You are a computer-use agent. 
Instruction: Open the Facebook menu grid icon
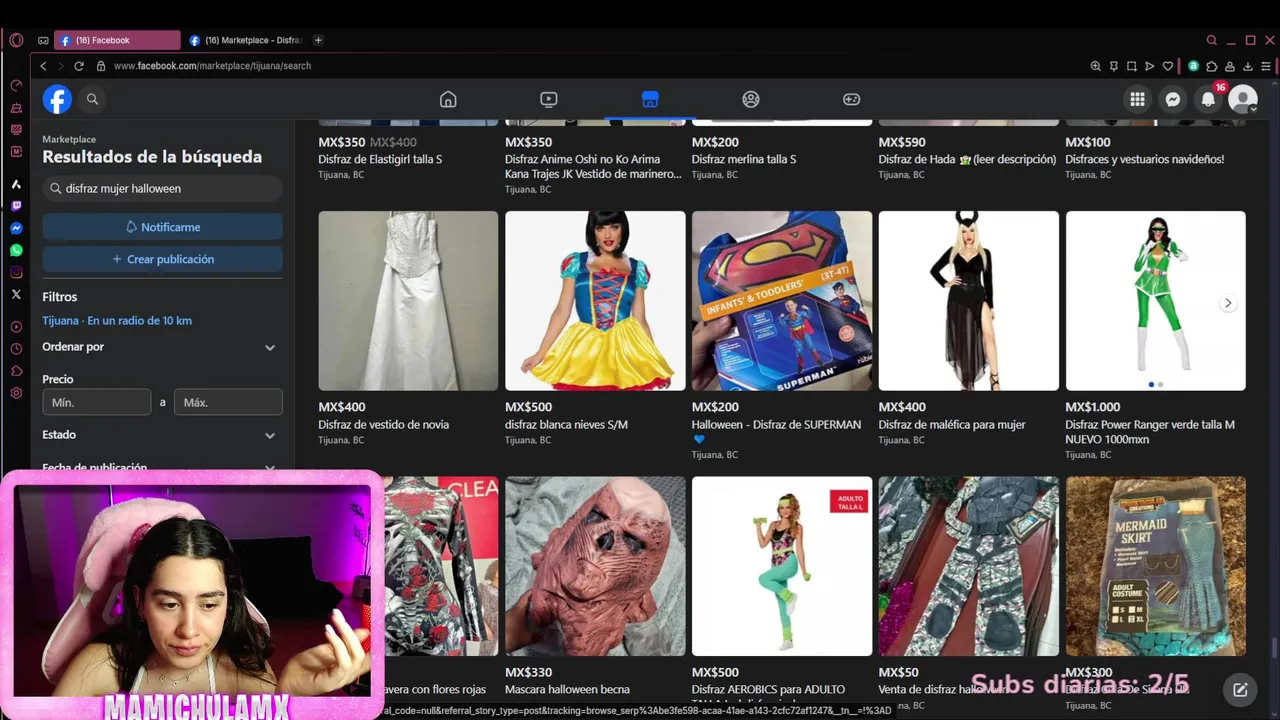pos(1137,99)
